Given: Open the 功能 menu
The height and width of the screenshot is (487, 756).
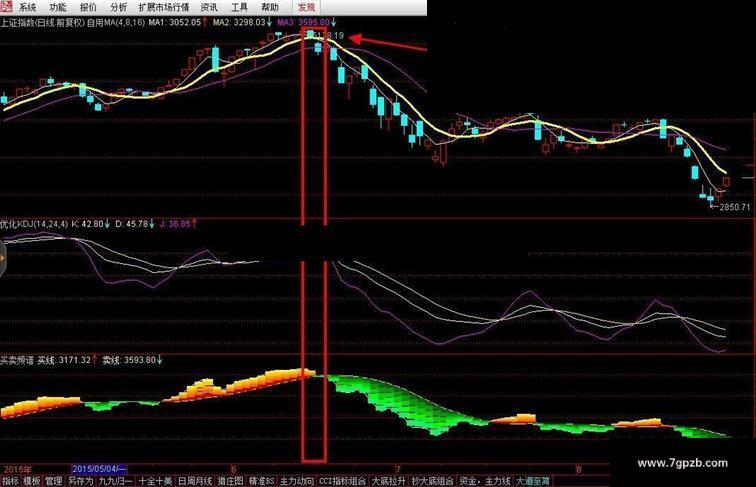Looking at the screenshot, I should tap(58, 7).
